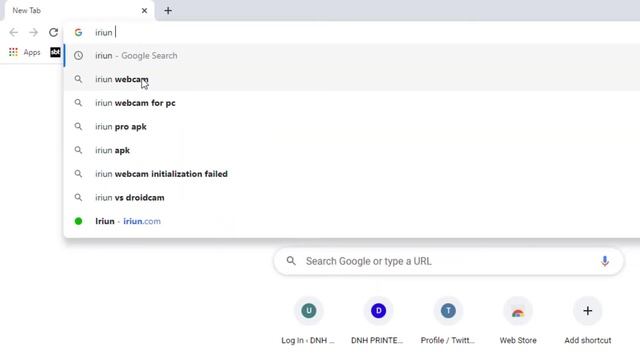This screenshot has width=640, height=360.
Task: Click the browser back arrow
Action: [13, 32]
